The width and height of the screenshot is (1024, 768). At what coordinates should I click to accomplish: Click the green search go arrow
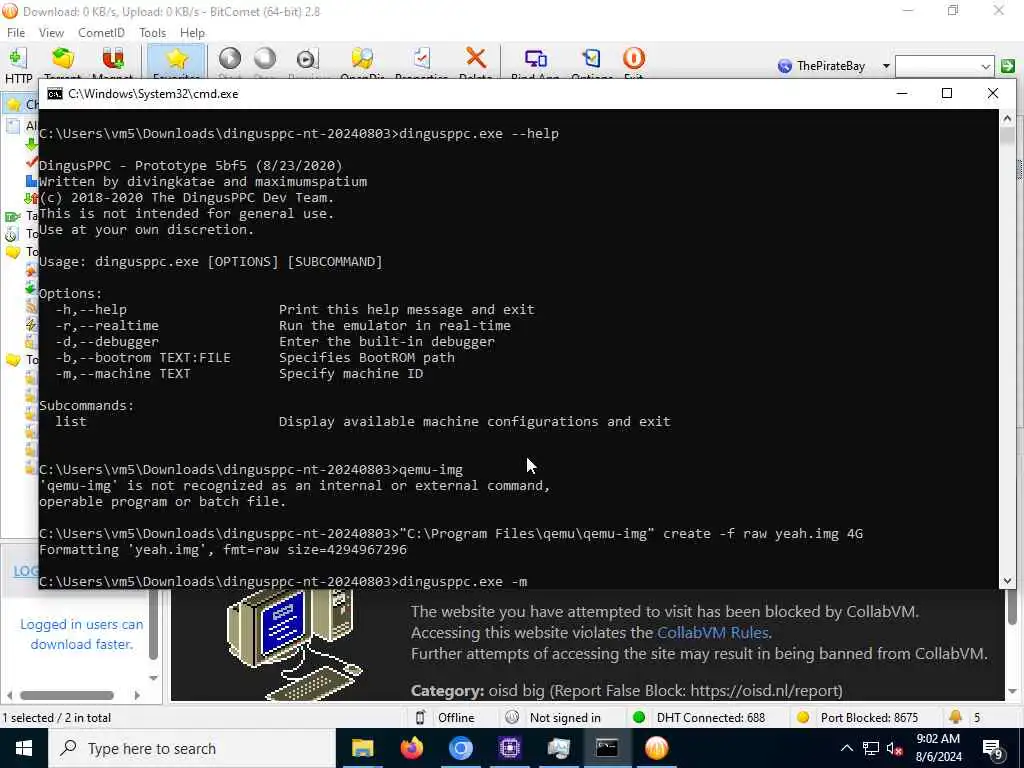tap(1008, 66)
